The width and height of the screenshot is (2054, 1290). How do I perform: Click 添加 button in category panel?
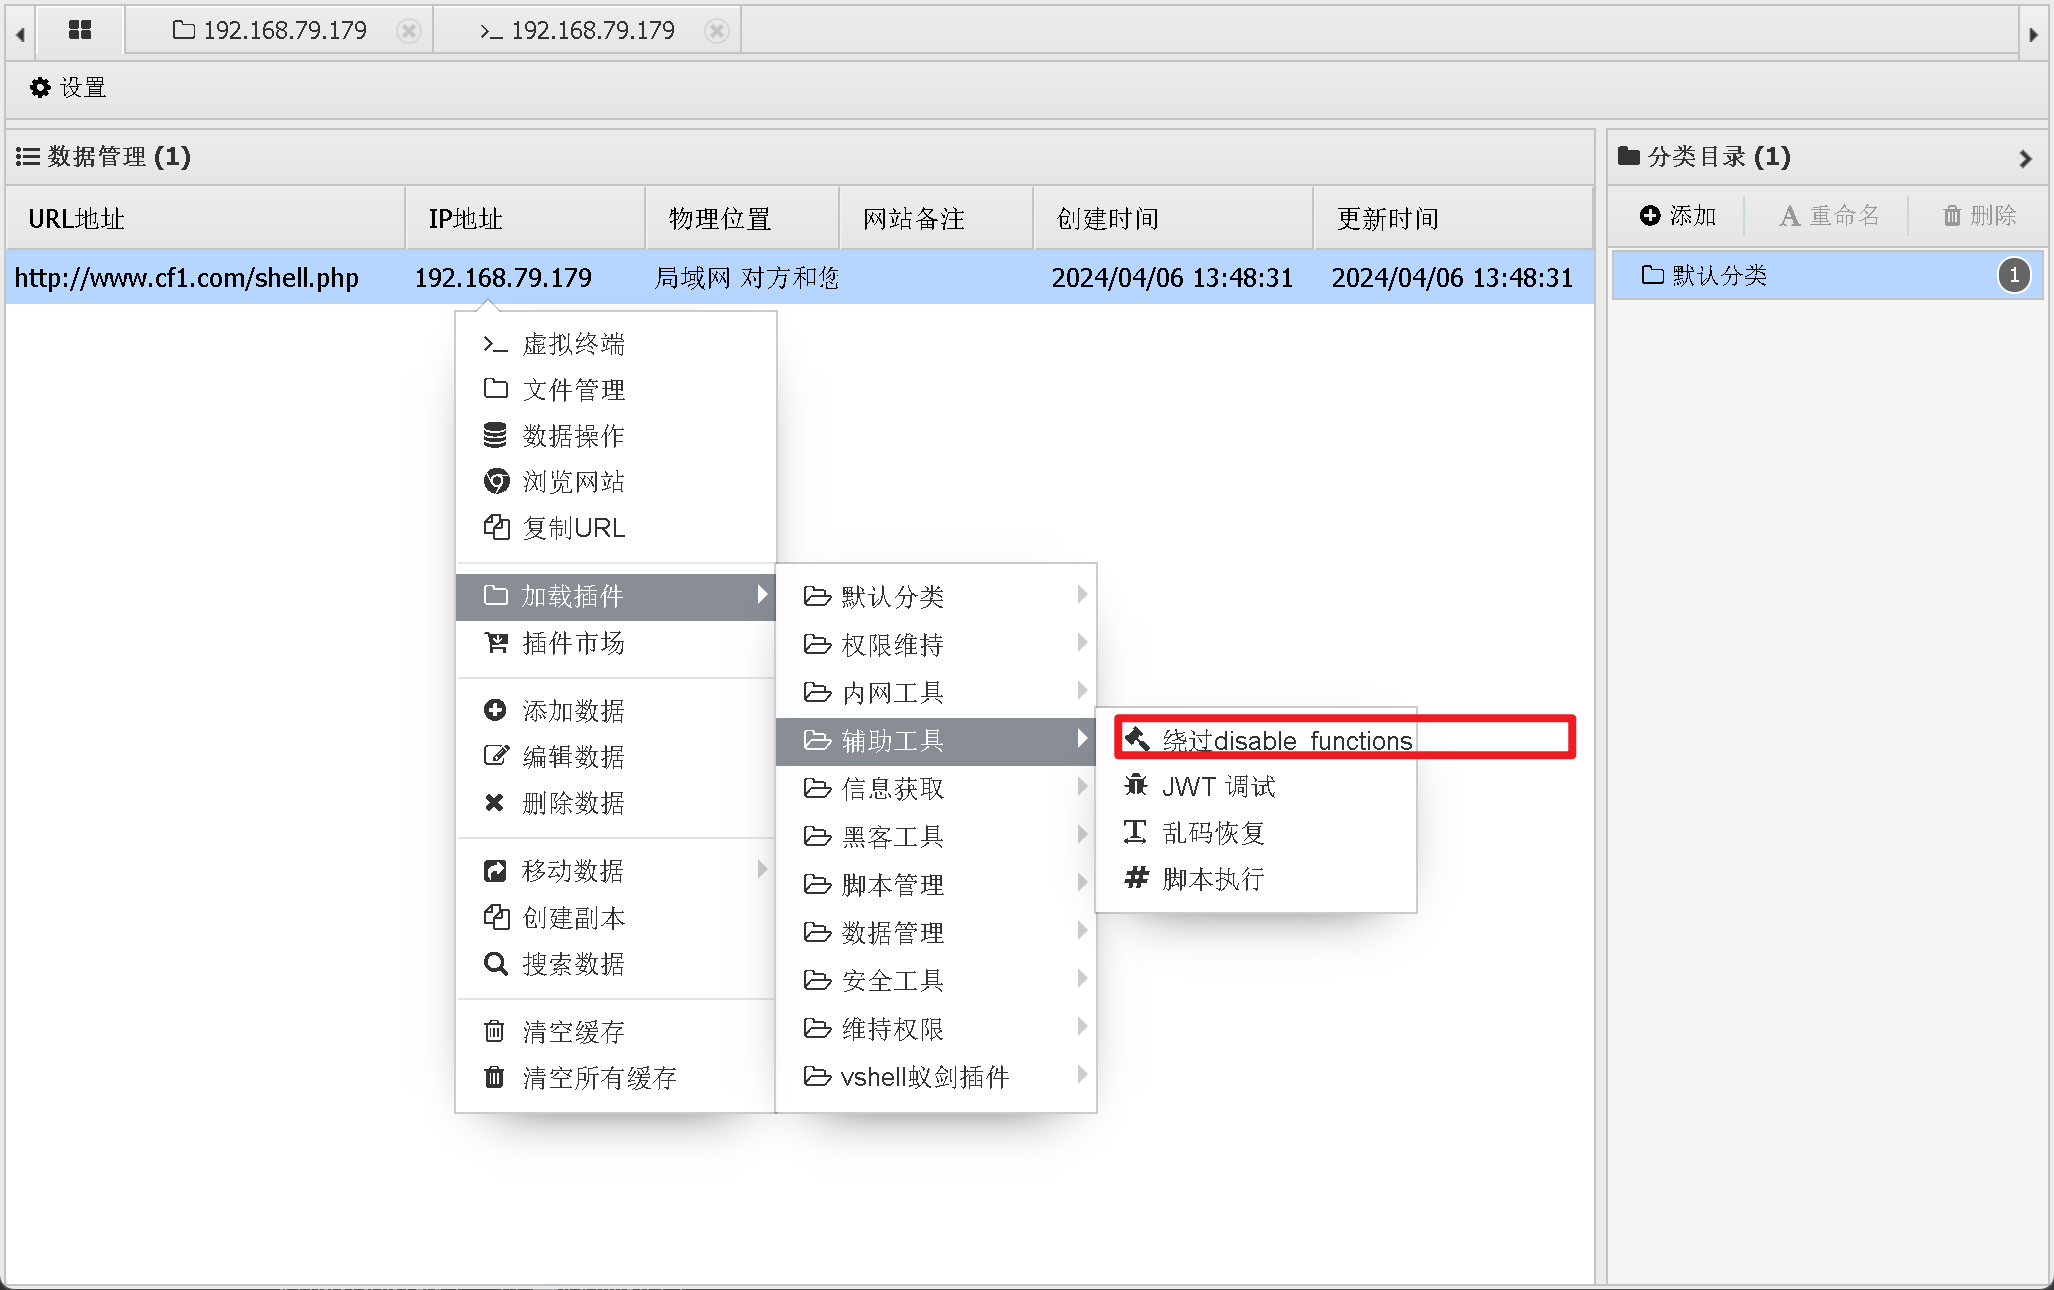tap(1678, 216)
